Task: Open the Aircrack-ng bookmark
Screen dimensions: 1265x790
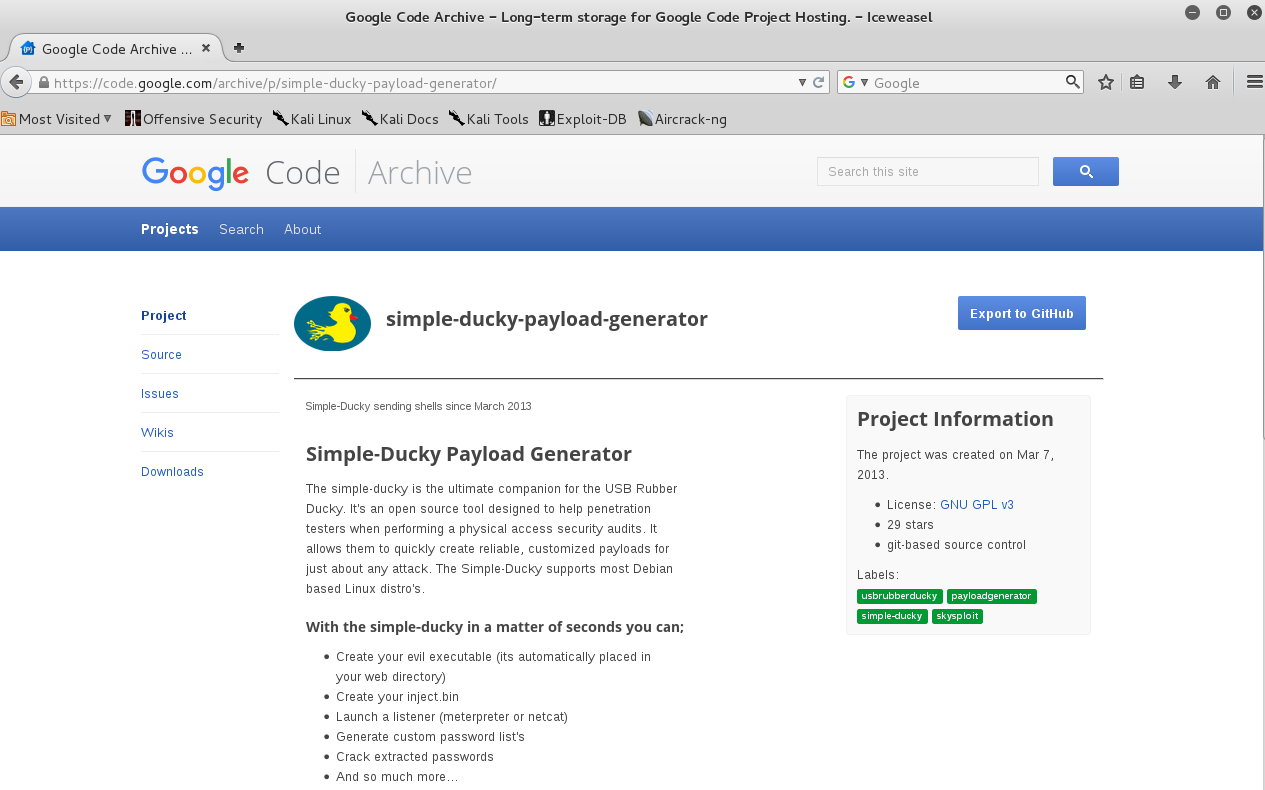Action: pos(682,119)
